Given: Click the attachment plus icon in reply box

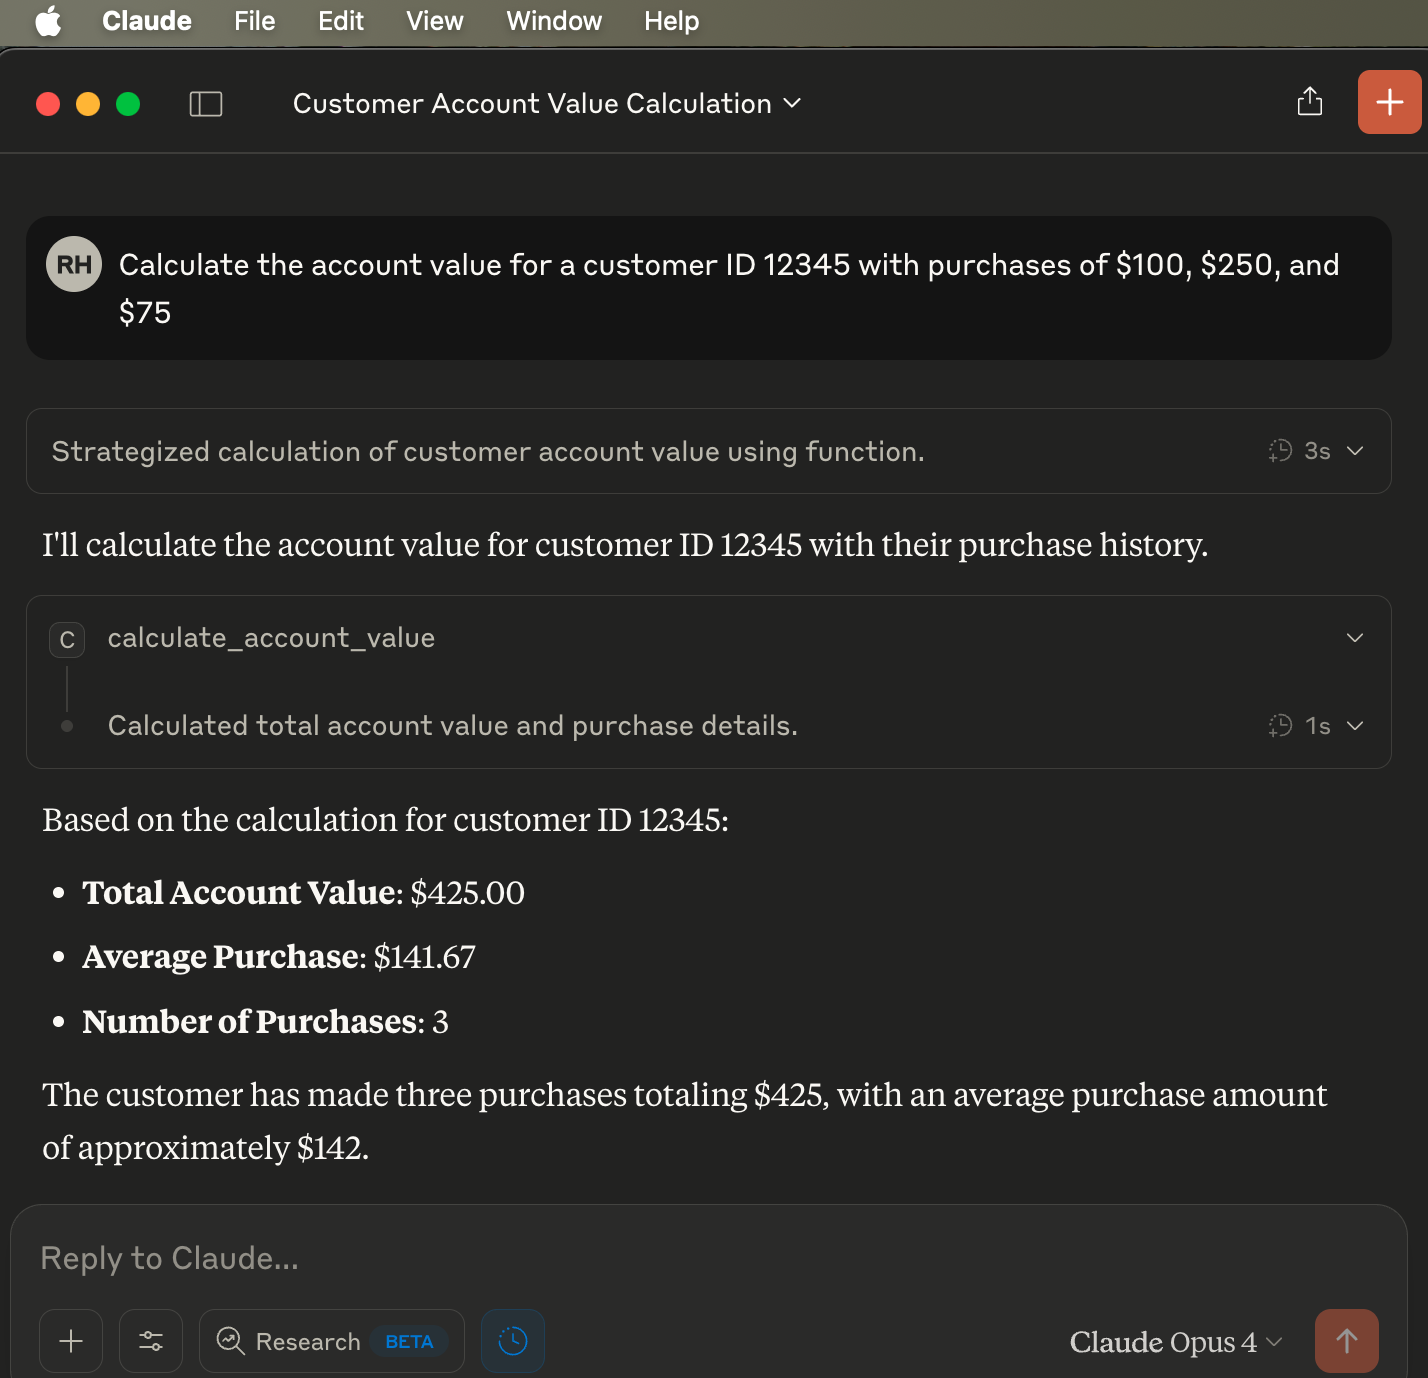Looking at the screenshot, I should pyautogui.click(x=71, y=1341).
